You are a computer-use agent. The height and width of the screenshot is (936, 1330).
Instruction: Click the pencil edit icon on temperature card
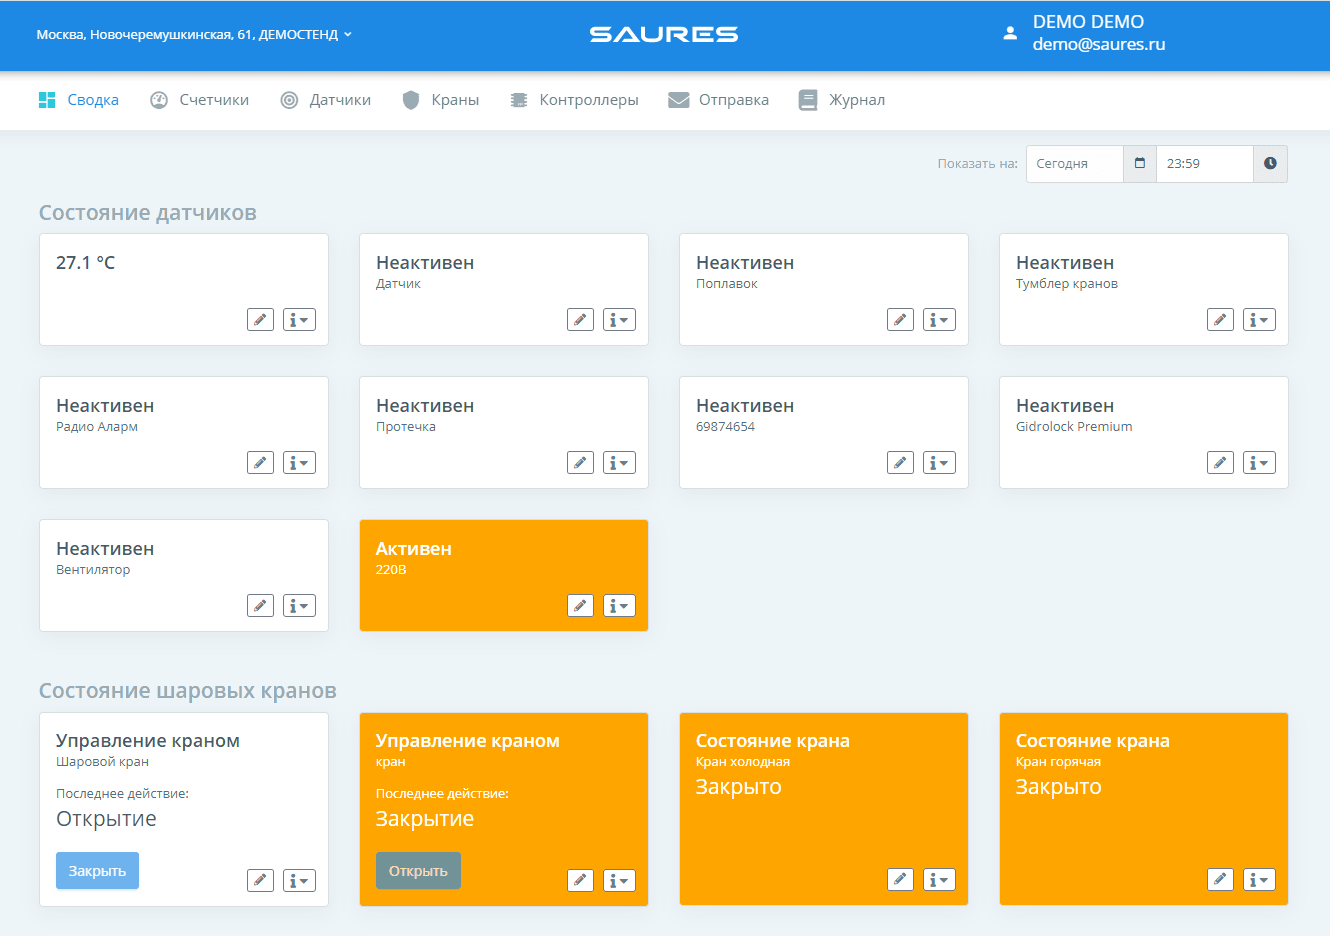tap(260, 320)
